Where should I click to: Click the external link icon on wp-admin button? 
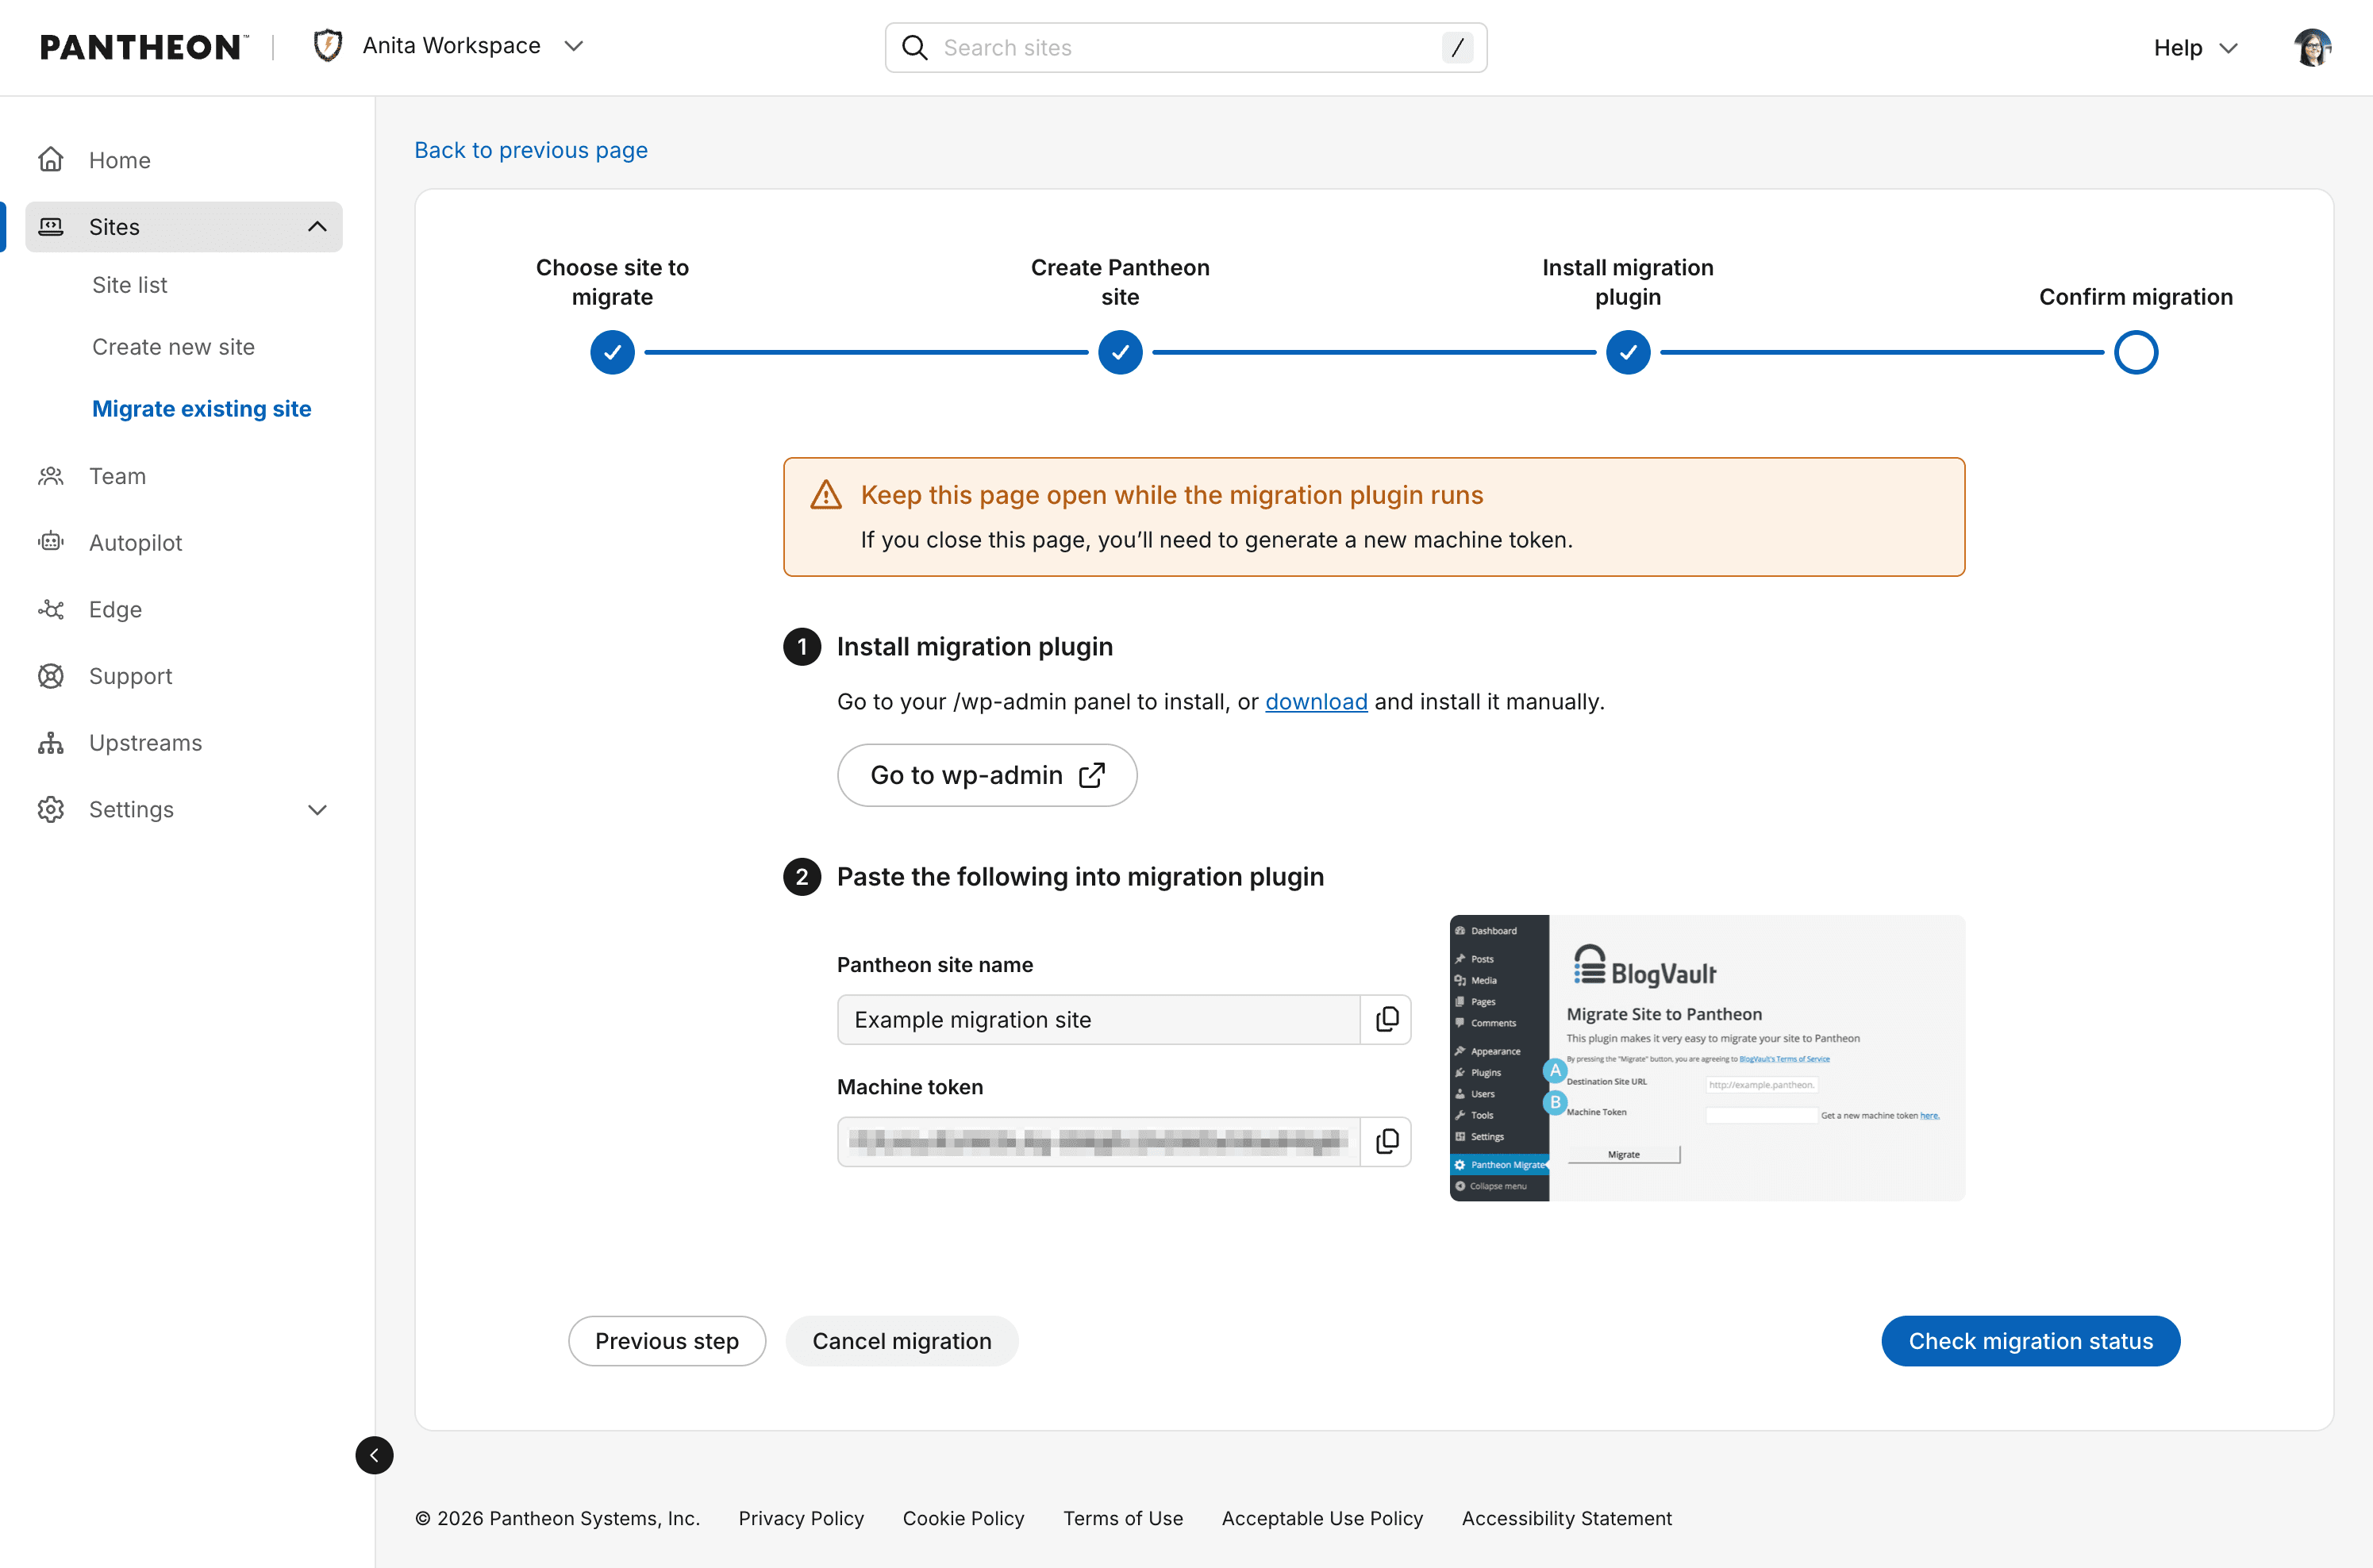[x=1092, y=775]
